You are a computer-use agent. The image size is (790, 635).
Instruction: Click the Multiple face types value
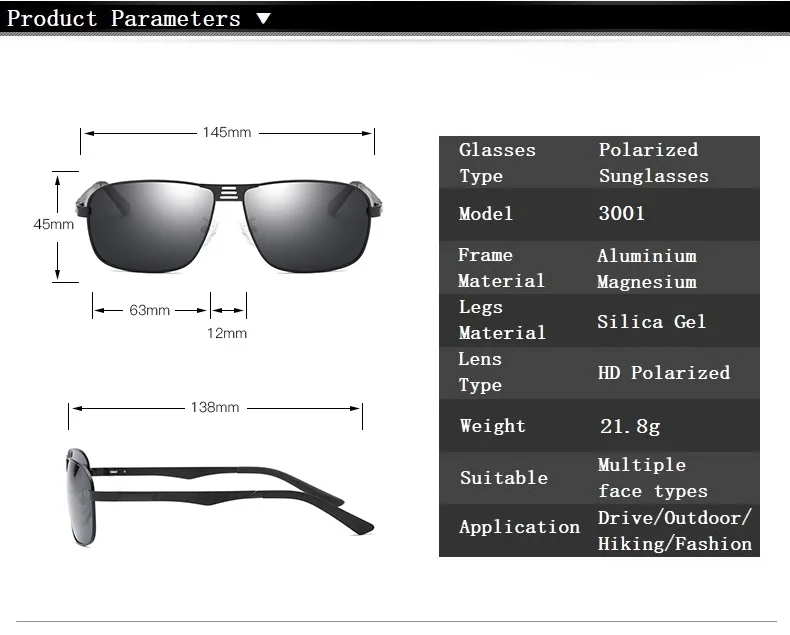click(653, 478)
